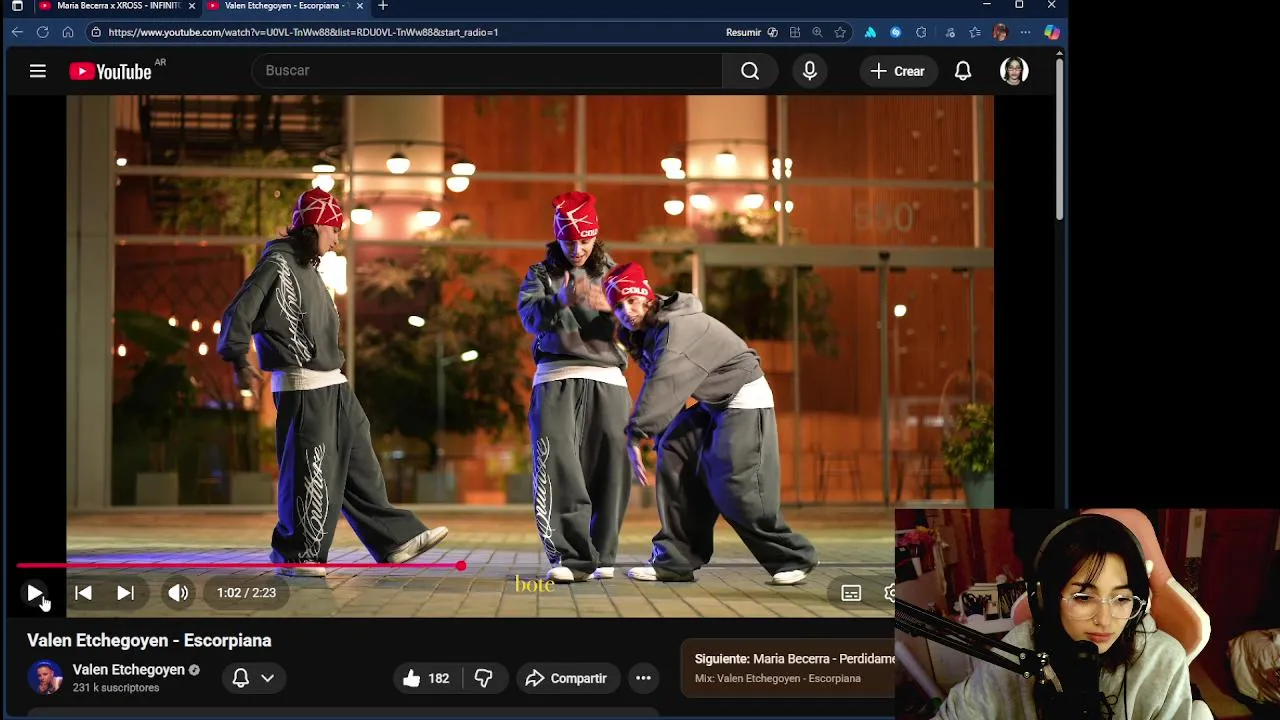Open YouTube notifications bell
The image size is (1280, 720).
[963, 71]
